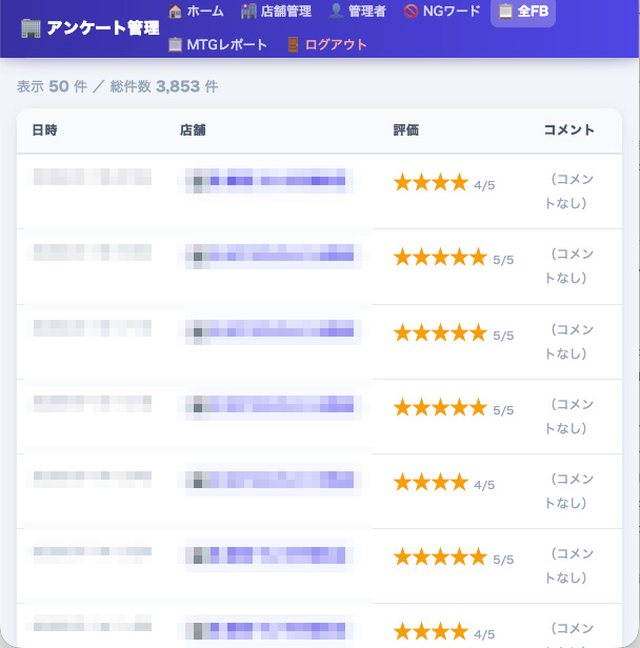Go to 店舗管理 page
640x648 pixels.
click(276, 11)
